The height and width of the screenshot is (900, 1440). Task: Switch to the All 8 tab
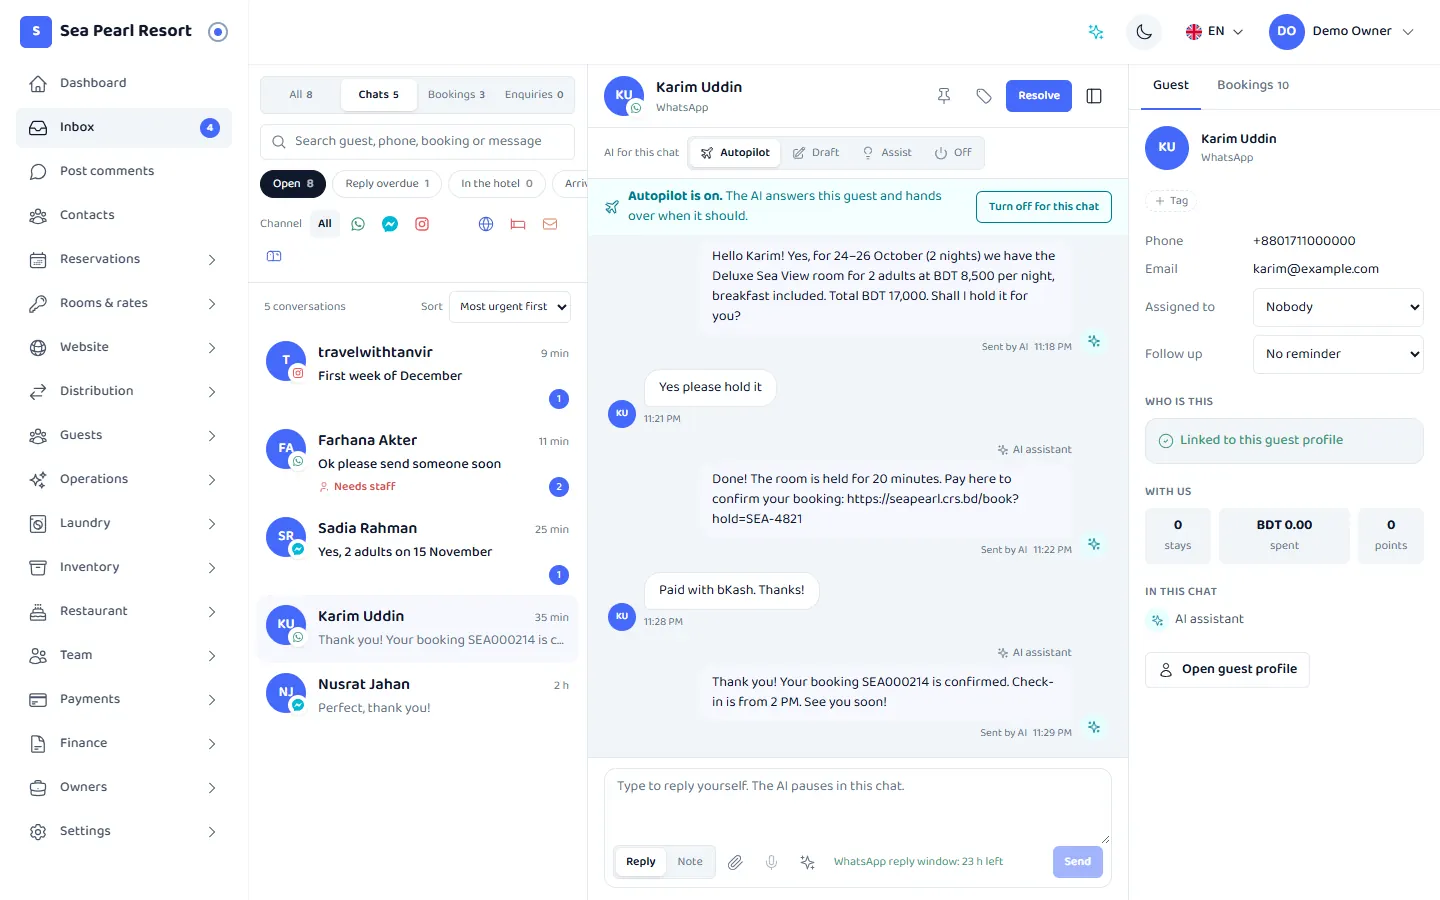point(301,95)
